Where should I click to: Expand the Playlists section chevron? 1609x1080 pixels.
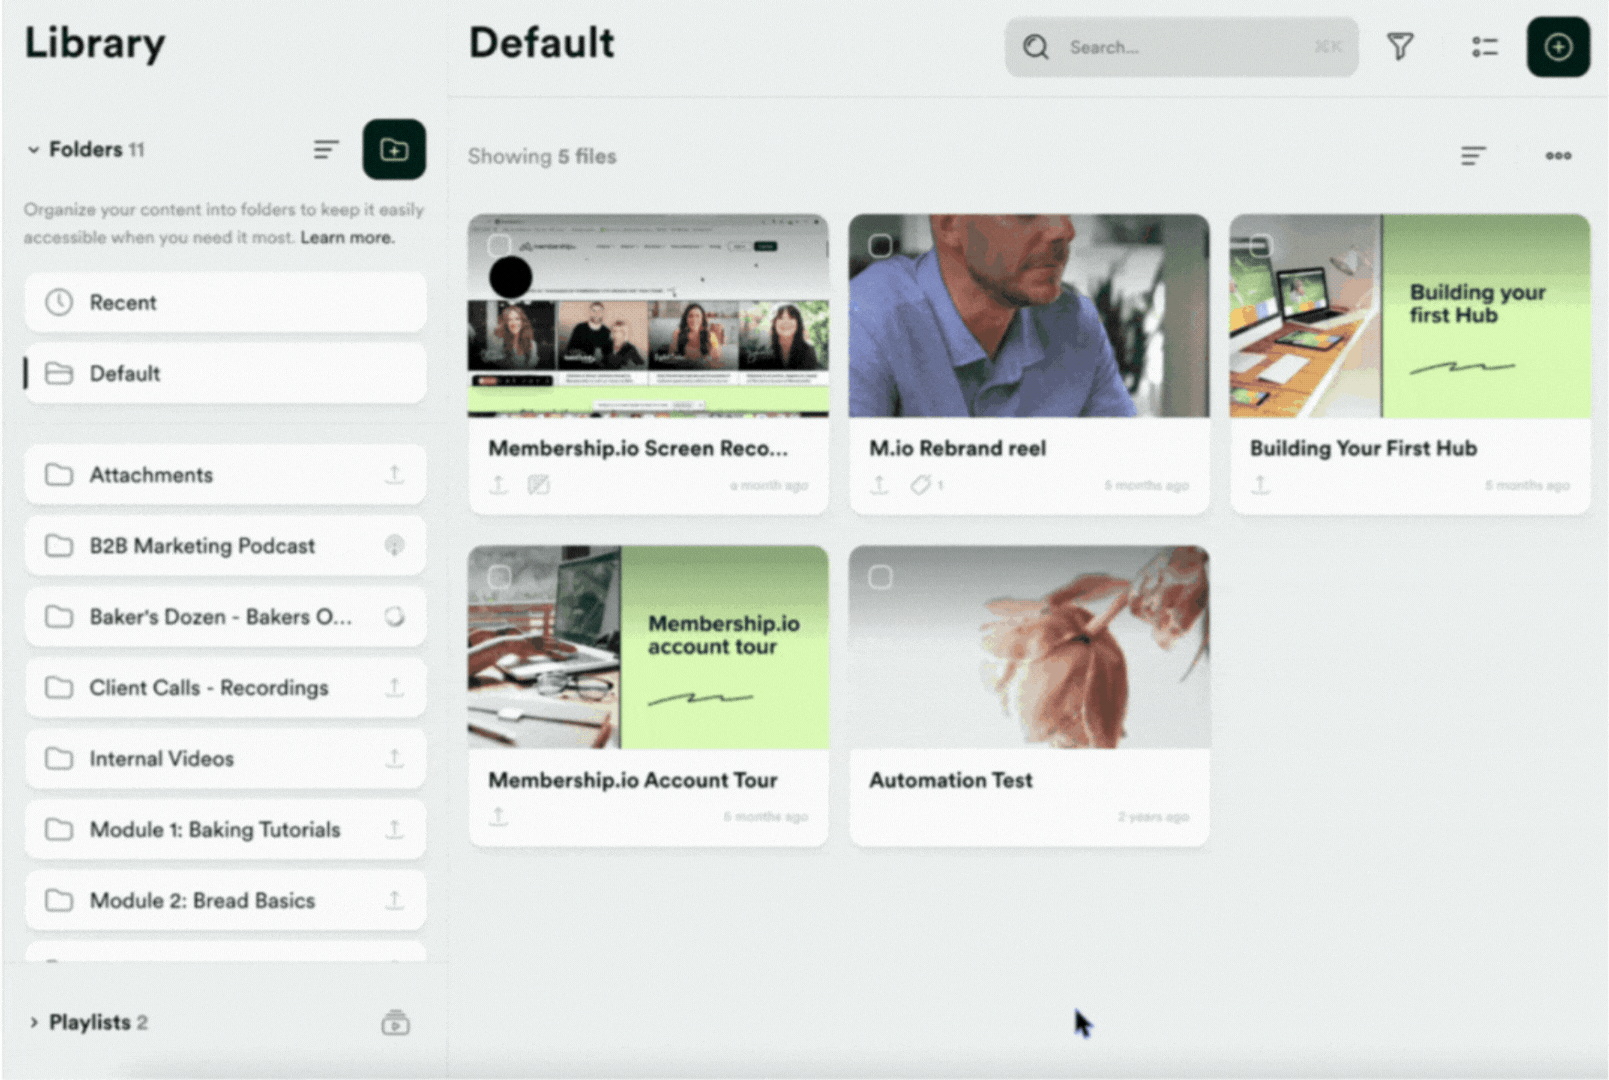33,1022
